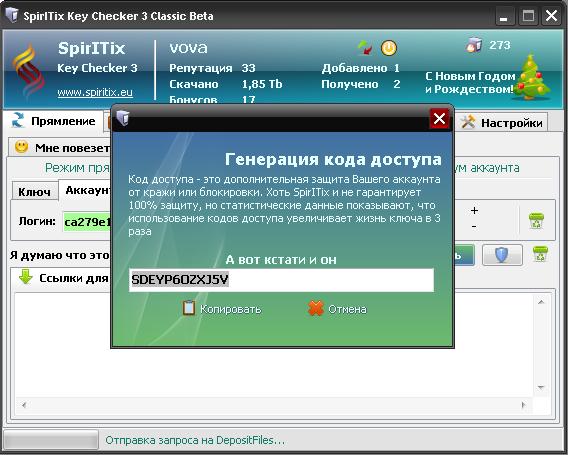The height and width of the screenshot is (455, 568).
Task: Click the status bar progress bar
Action: pos(51,440)
